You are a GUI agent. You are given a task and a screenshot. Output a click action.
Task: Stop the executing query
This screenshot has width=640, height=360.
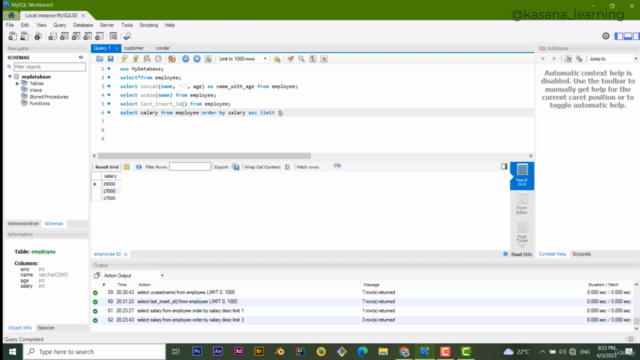(x=158, y=59)
